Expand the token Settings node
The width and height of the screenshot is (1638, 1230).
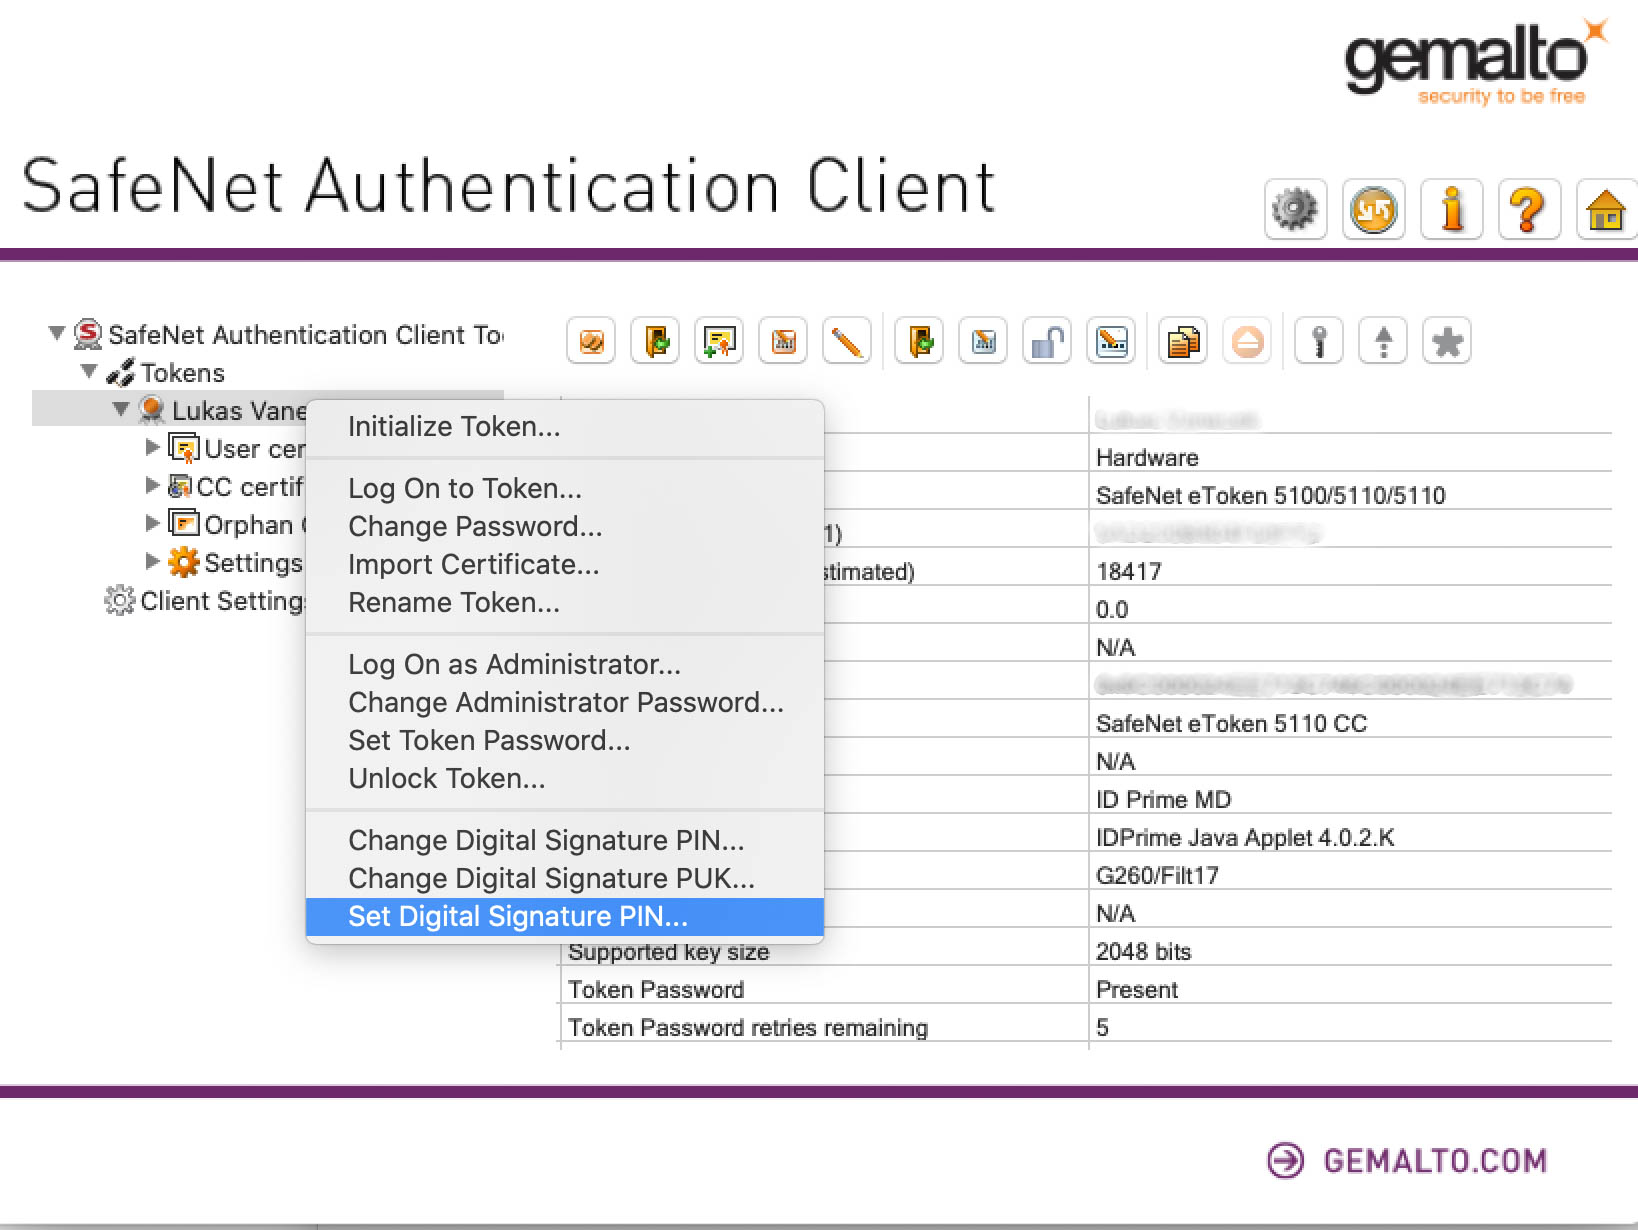point(152,561)
